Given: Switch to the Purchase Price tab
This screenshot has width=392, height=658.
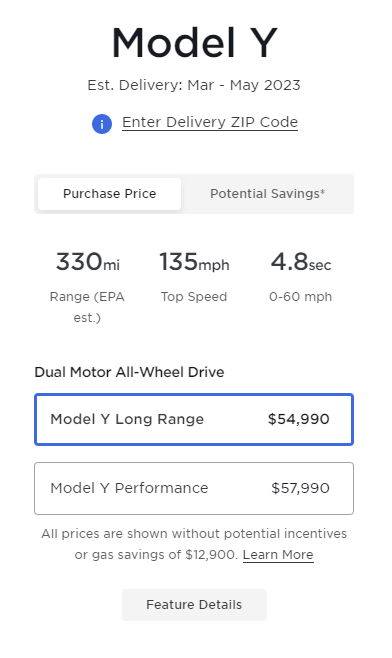Looking at the screenshot, I should tap(110, 194).
